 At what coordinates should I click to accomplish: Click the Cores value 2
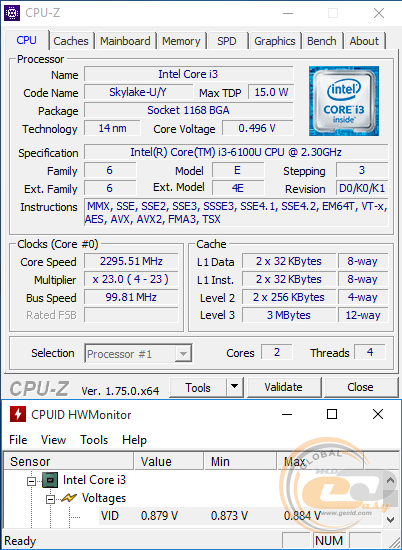point(277,352)
